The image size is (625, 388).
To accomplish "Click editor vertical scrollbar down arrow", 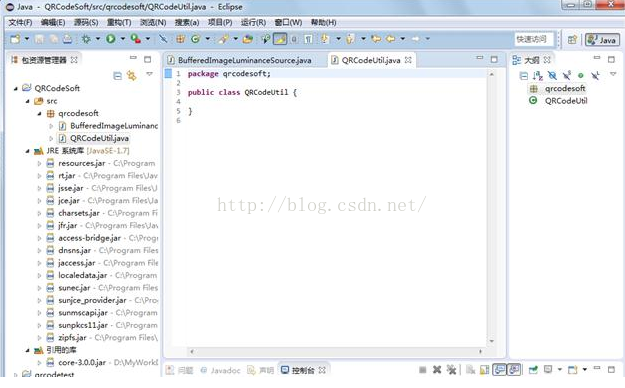I will tap(491, 341).
